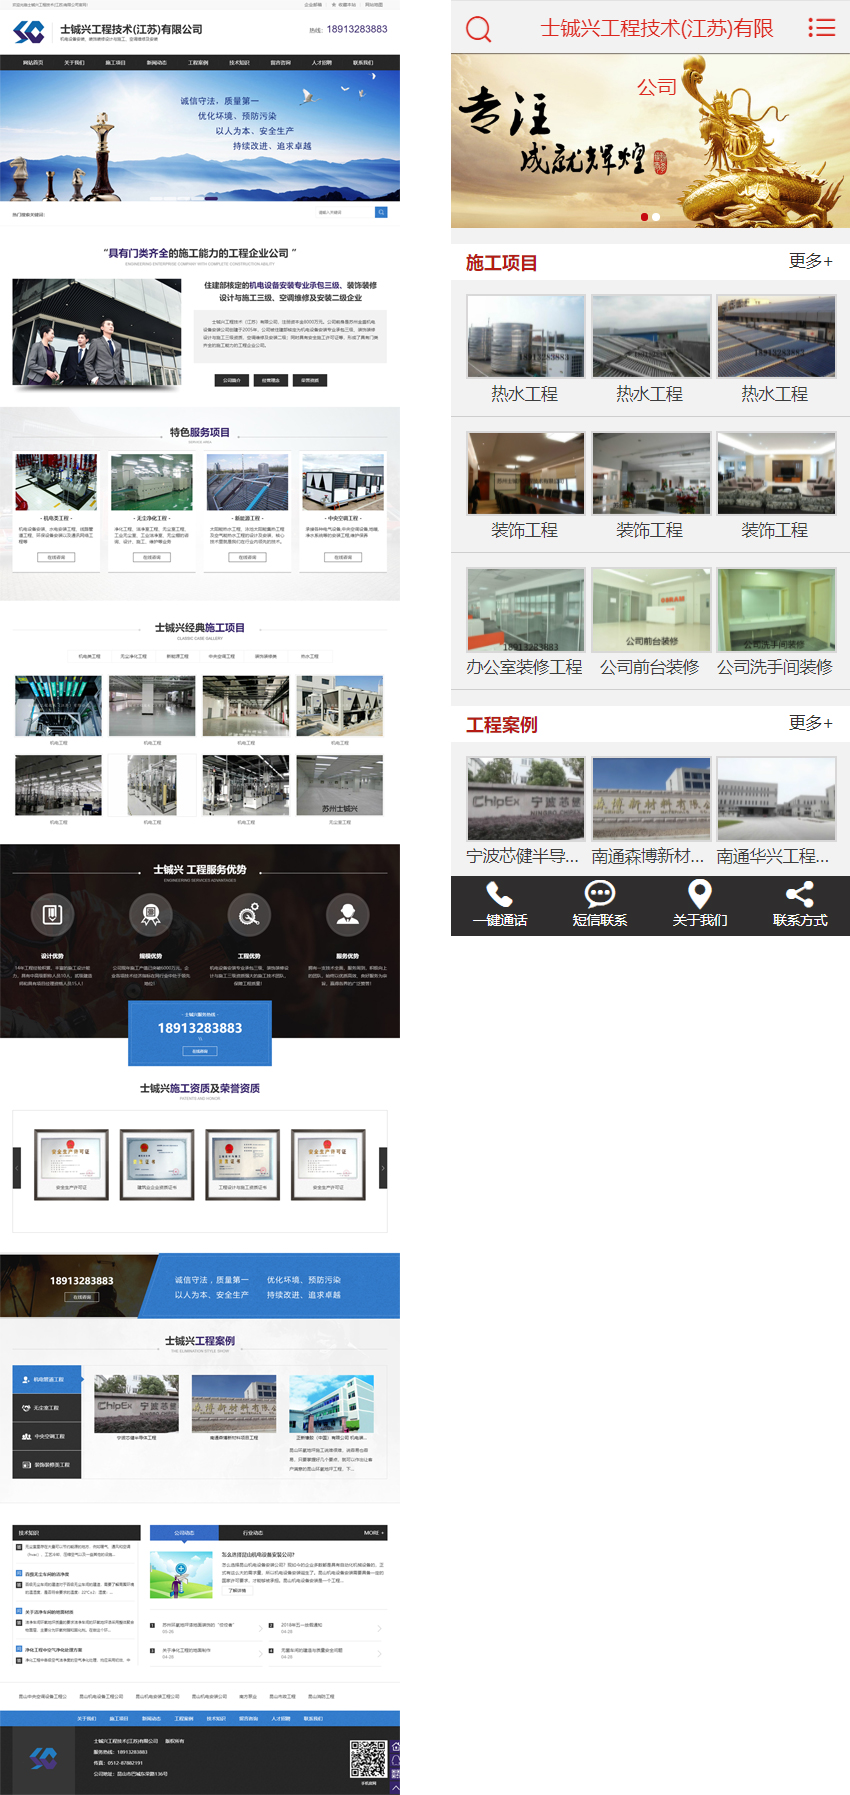Open the mobile hamburger list menu
The image size is (850, 1795).
click(x=821, y=28)
